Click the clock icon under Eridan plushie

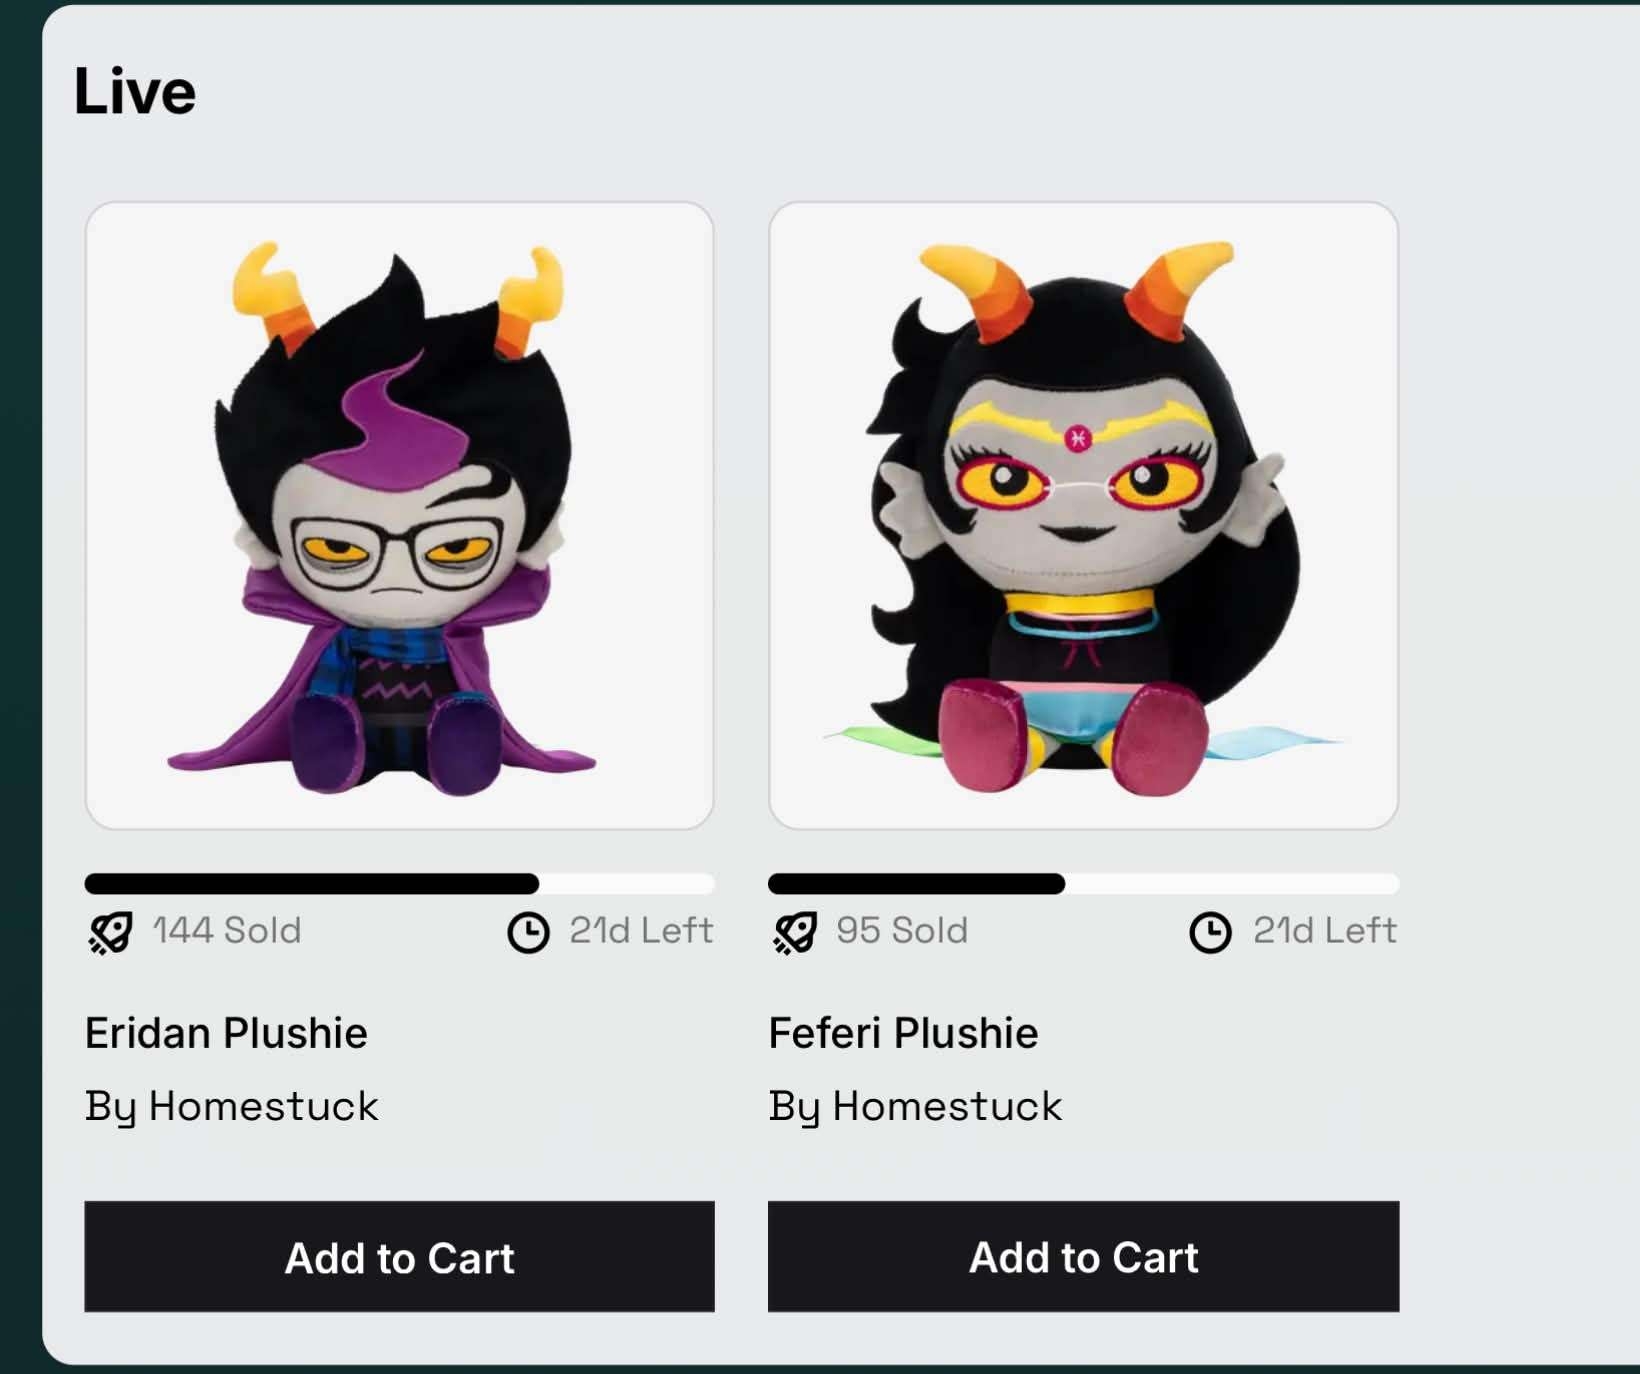(528, 932)
